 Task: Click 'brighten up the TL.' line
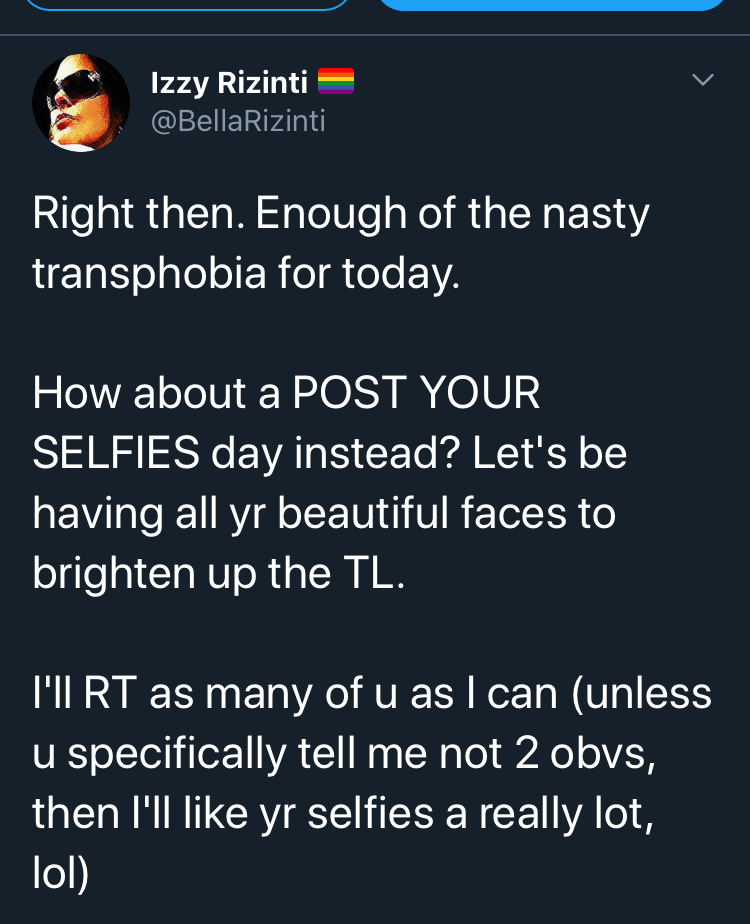coord(219,573)
